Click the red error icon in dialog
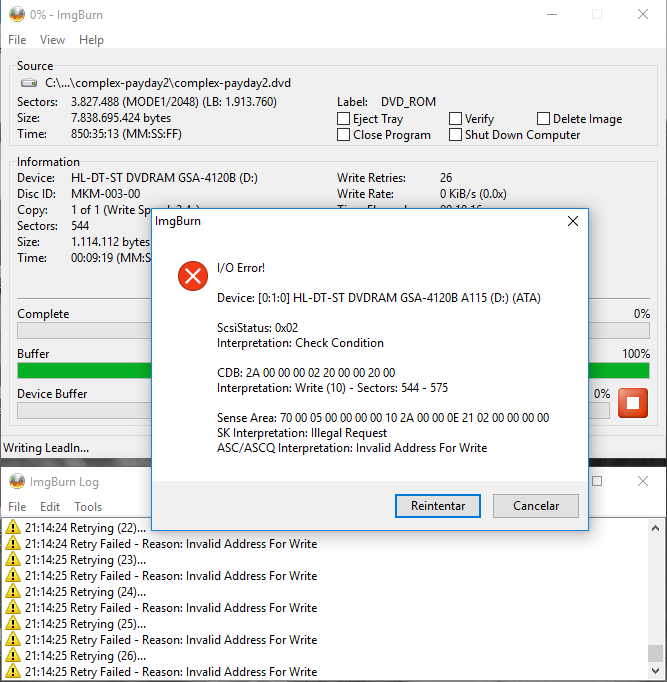The image size is (667, 682). [x=193, y=276]
